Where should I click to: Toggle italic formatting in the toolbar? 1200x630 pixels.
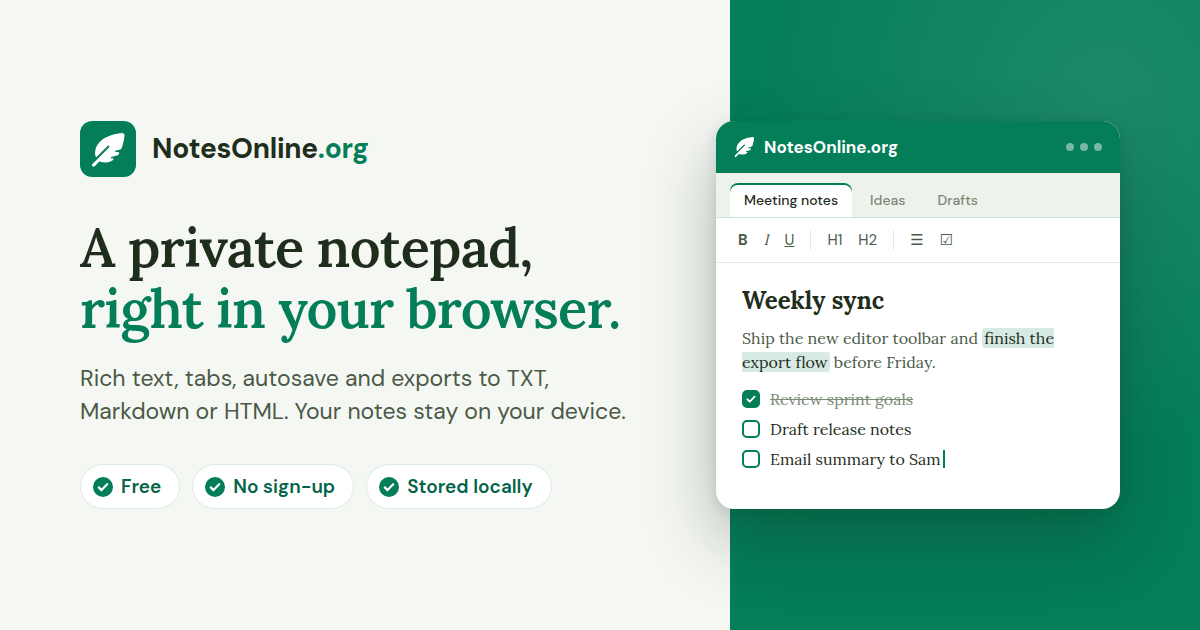pos(767,240)
